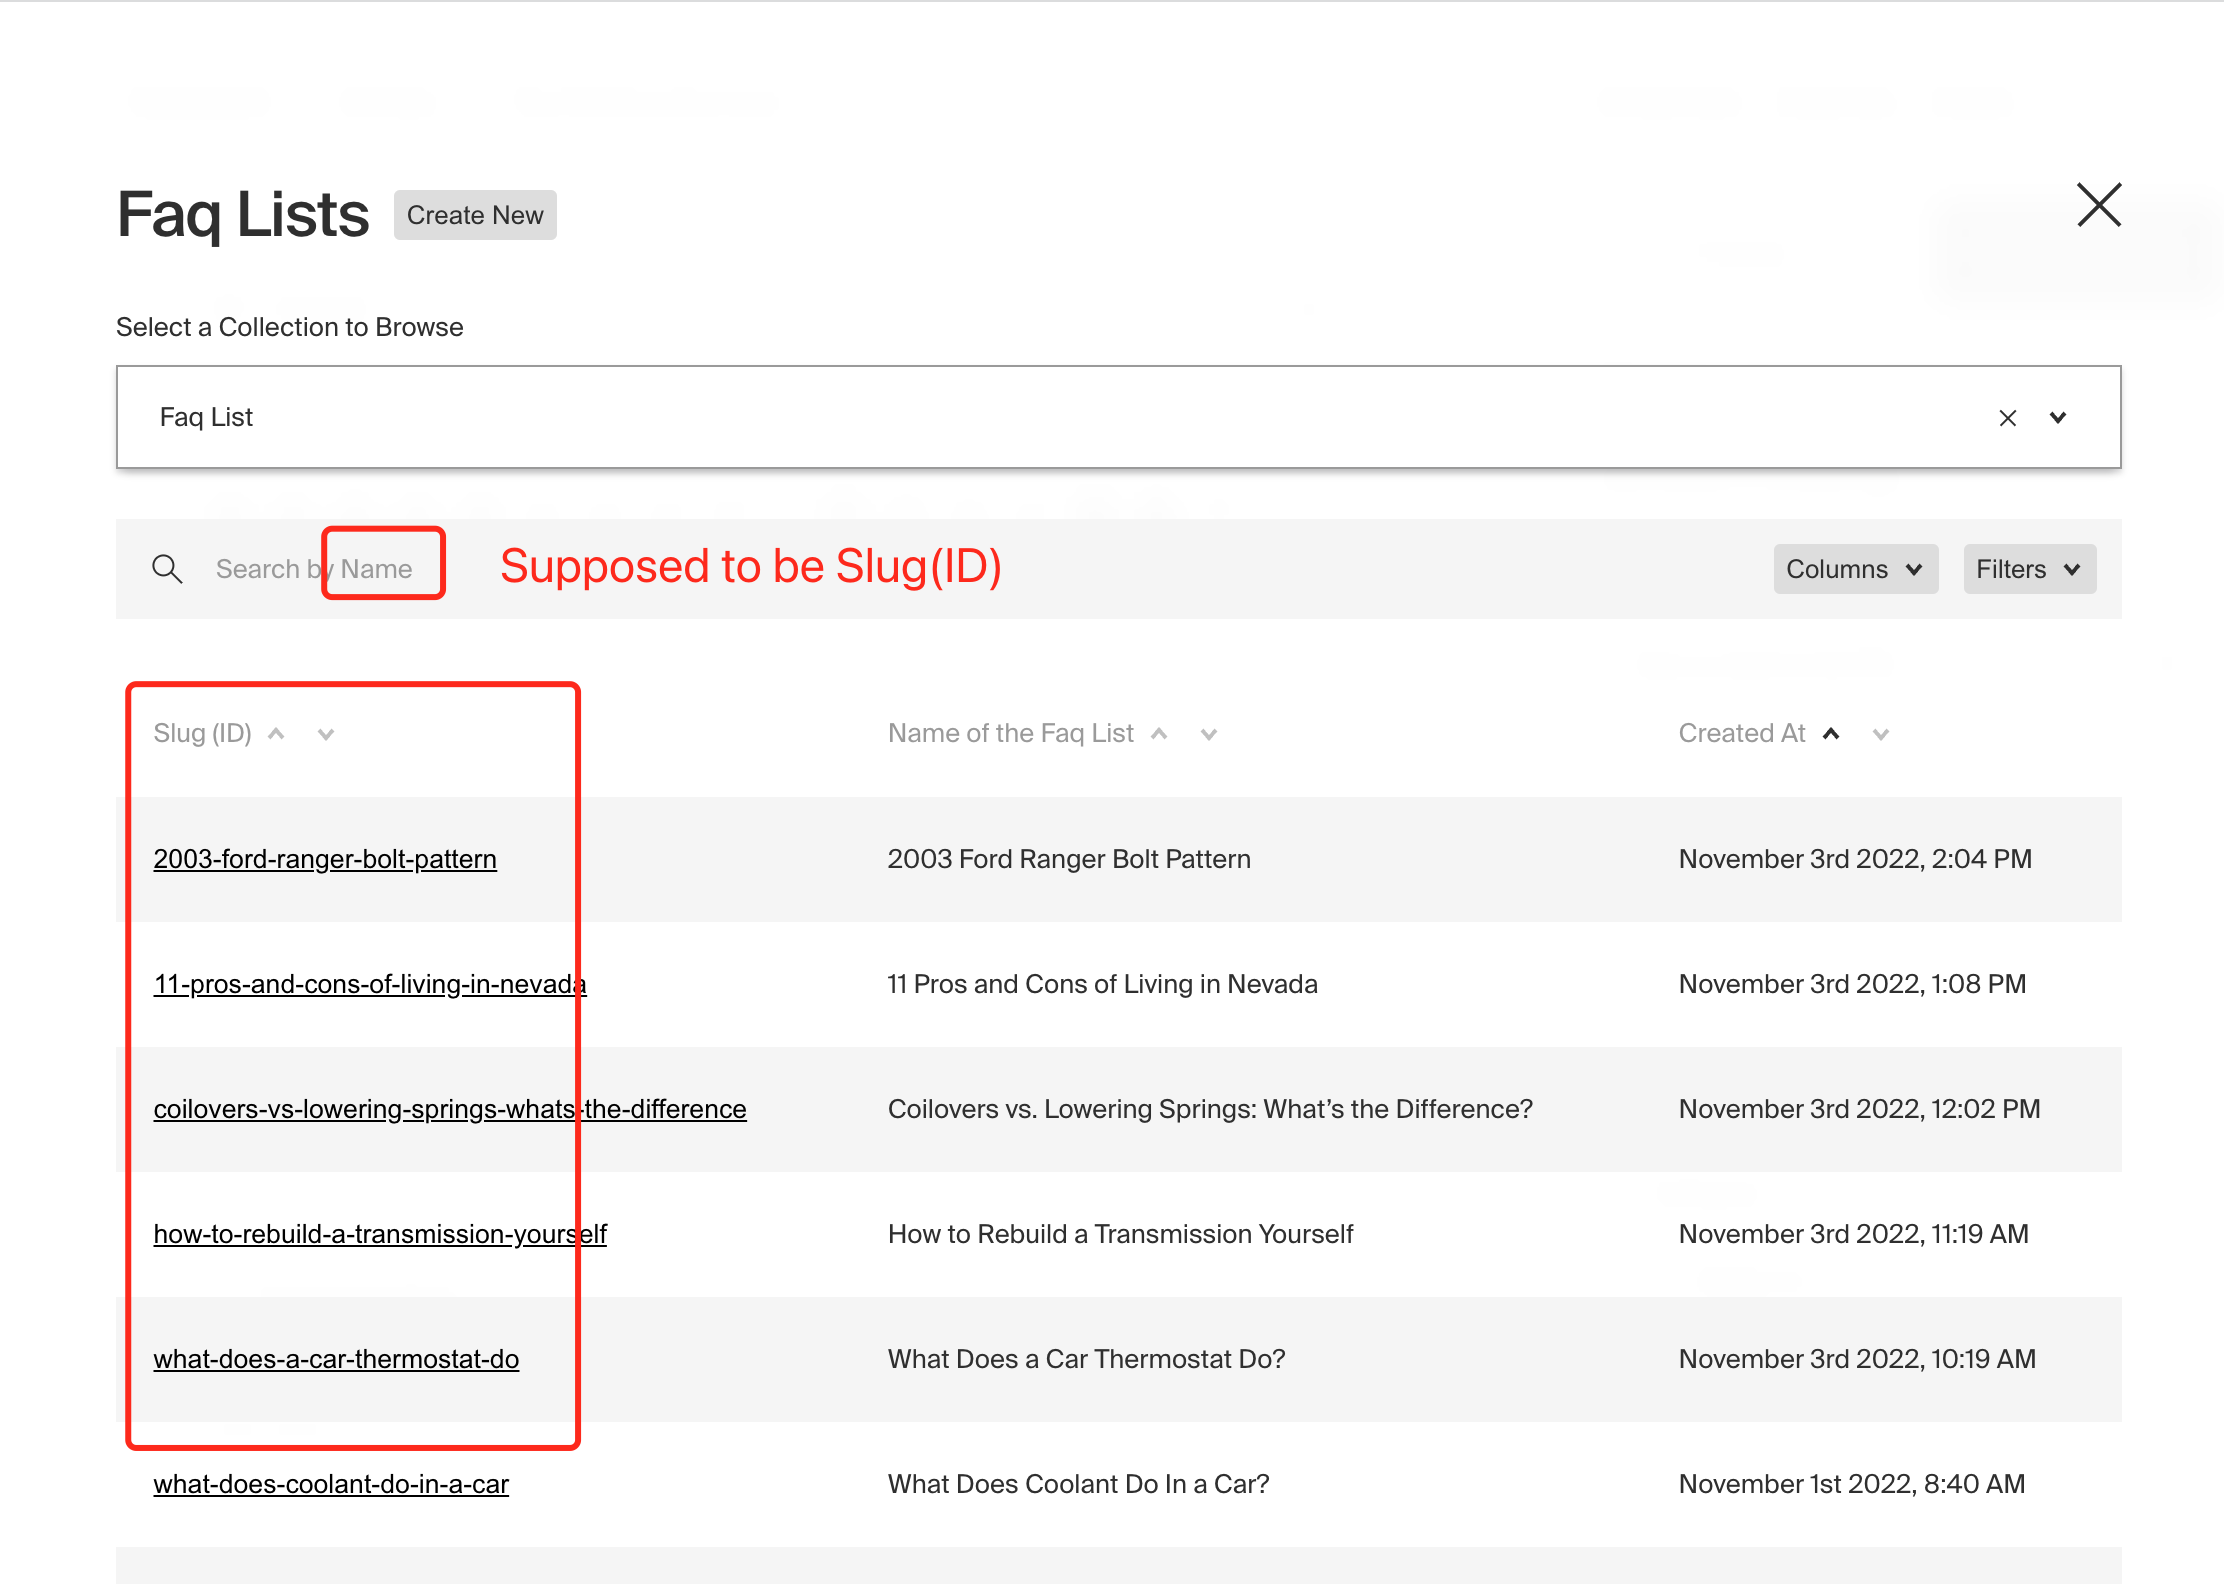Clear the selected Faq List collection
Screen dimensions: 2224x1584
pyautogui.click(x=2007, y=418)
